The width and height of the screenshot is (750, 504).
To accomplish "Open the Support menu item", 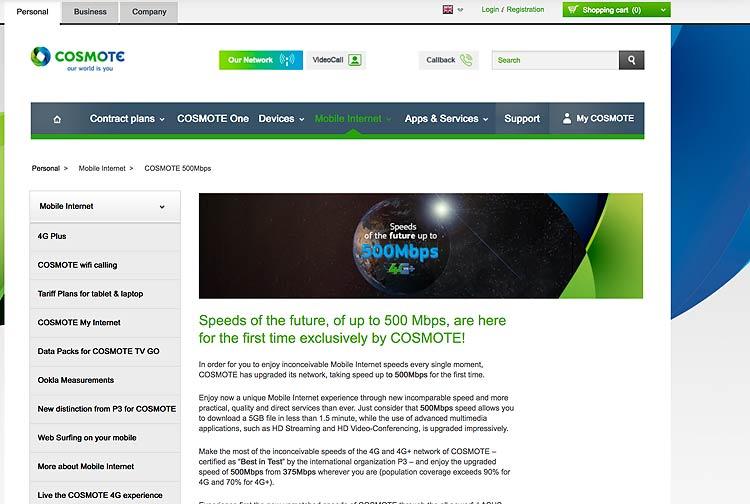I will (522, 119).
